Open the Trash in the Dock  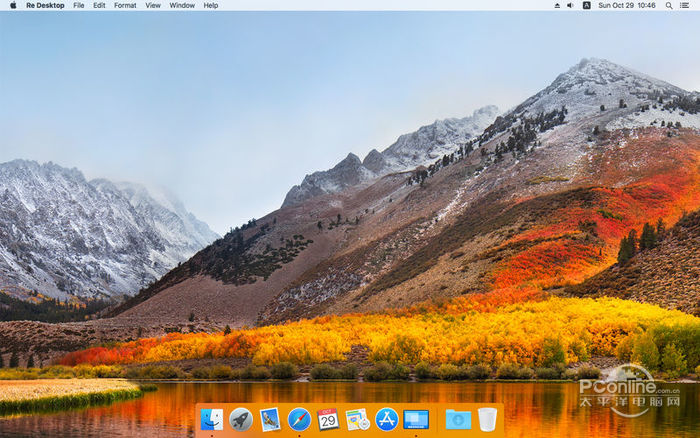point(487,419)
